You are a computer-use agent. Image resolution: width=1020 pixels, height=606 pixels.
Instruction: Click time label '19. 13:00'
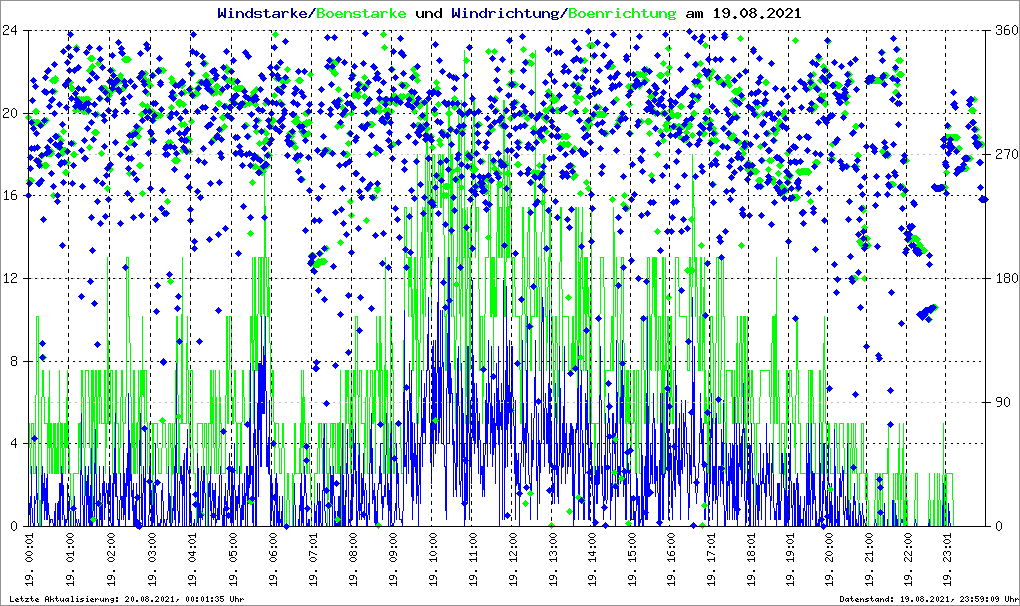552,559
